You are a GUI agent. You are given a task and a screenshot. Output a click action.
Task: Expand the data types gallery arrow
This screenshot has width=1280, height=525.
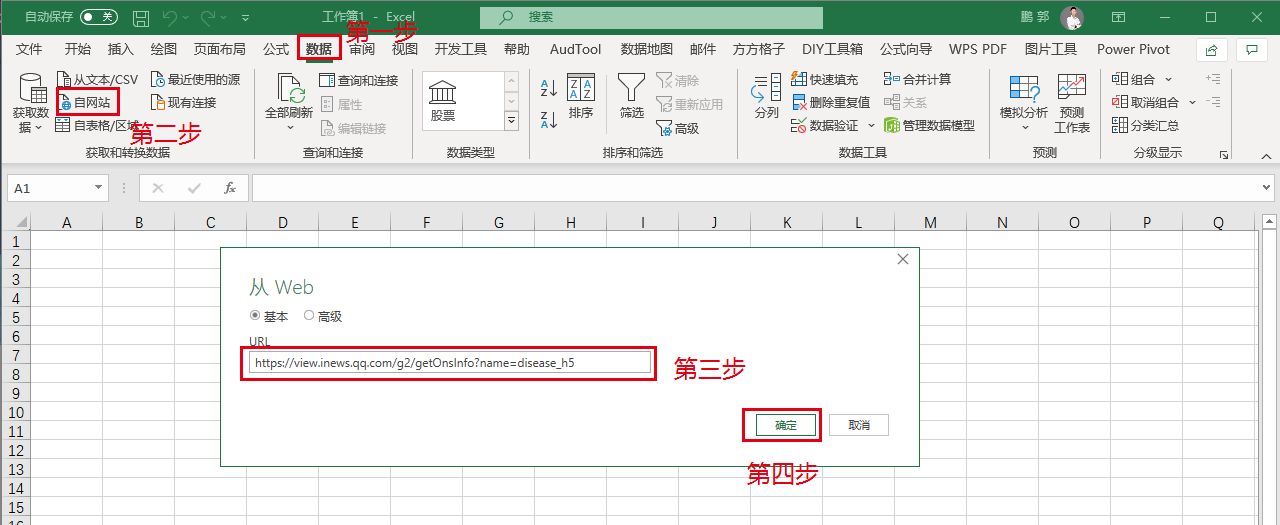pyautogui.click(x=511, y=120)
